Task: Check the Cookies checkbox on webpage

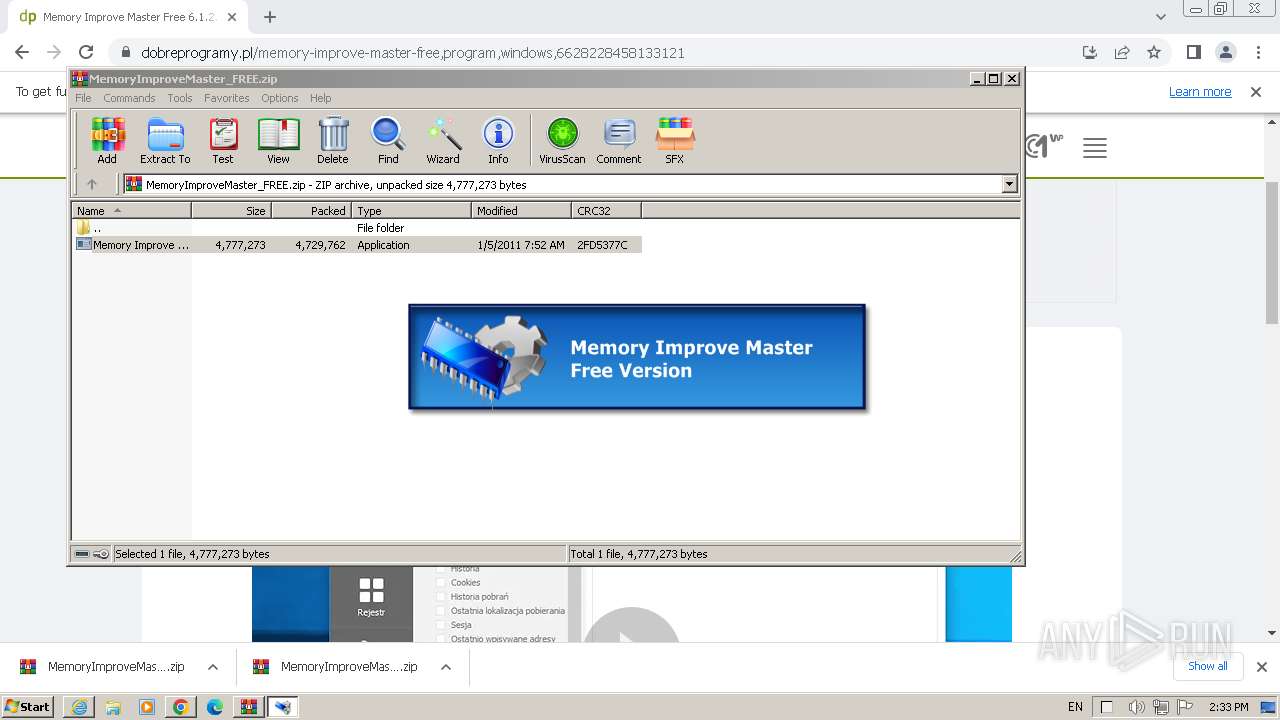Action: (x=441, y=583)
